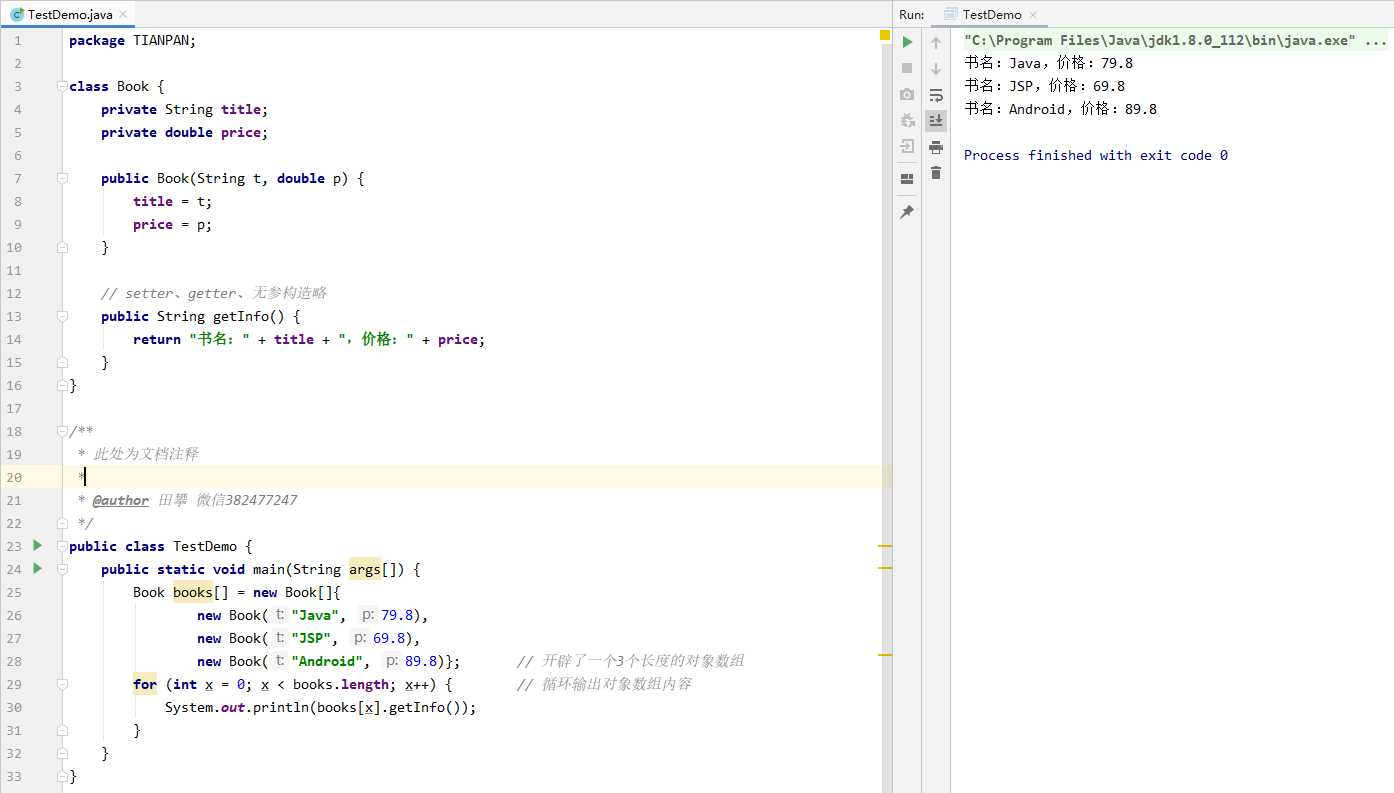The height and width of the screenshot is (793, 1394).
Task: Click the editor vertical scrollbar
Action: coord(885,420)
